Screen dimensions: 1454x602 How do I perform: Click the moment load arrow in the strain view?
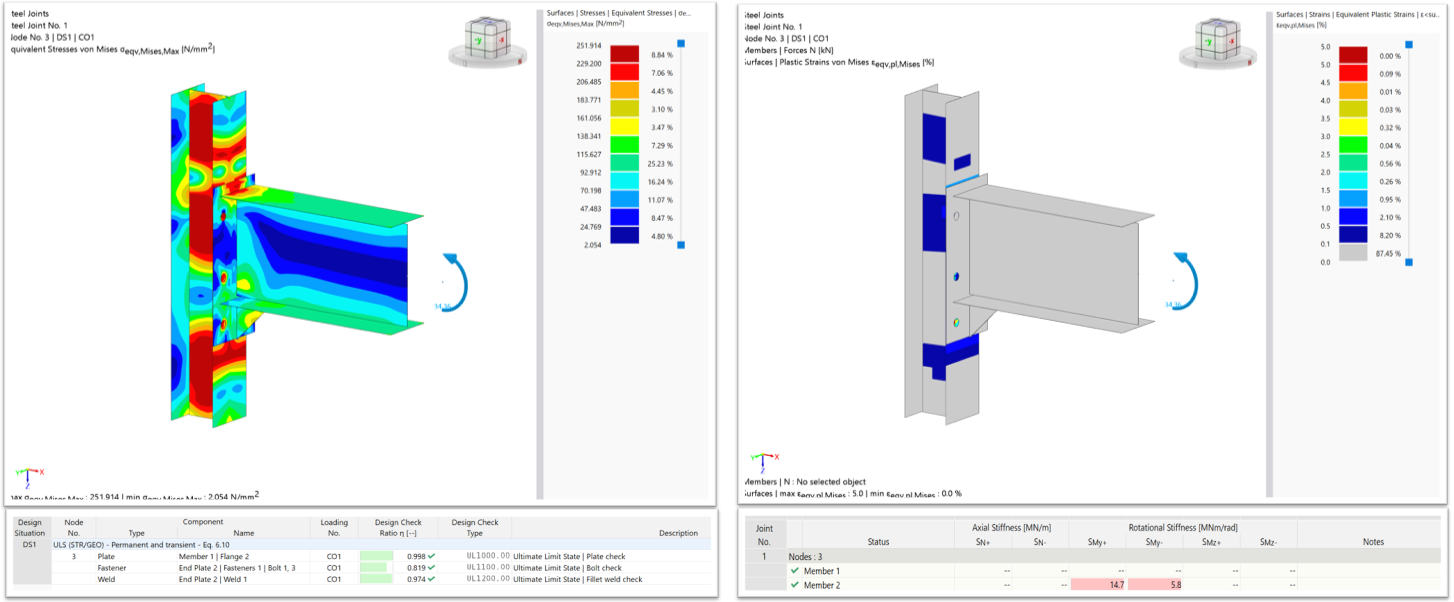tap(1187, 281)
